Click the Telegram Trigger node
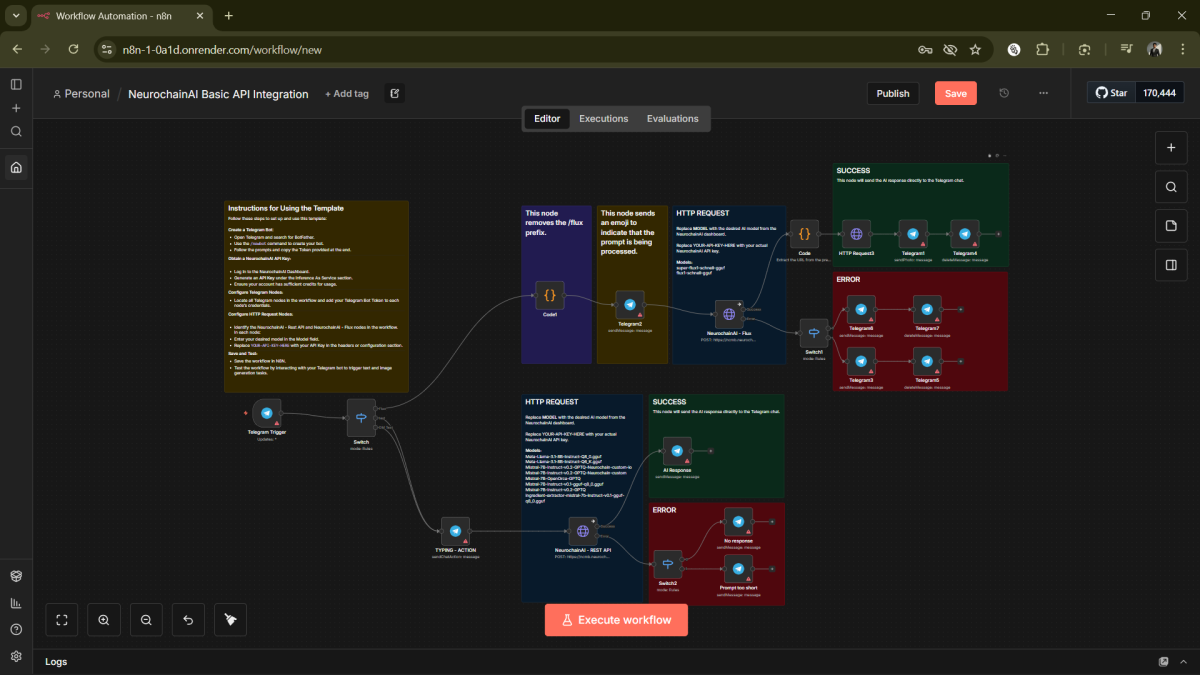 pyautogui.click(x=266, y=414)
